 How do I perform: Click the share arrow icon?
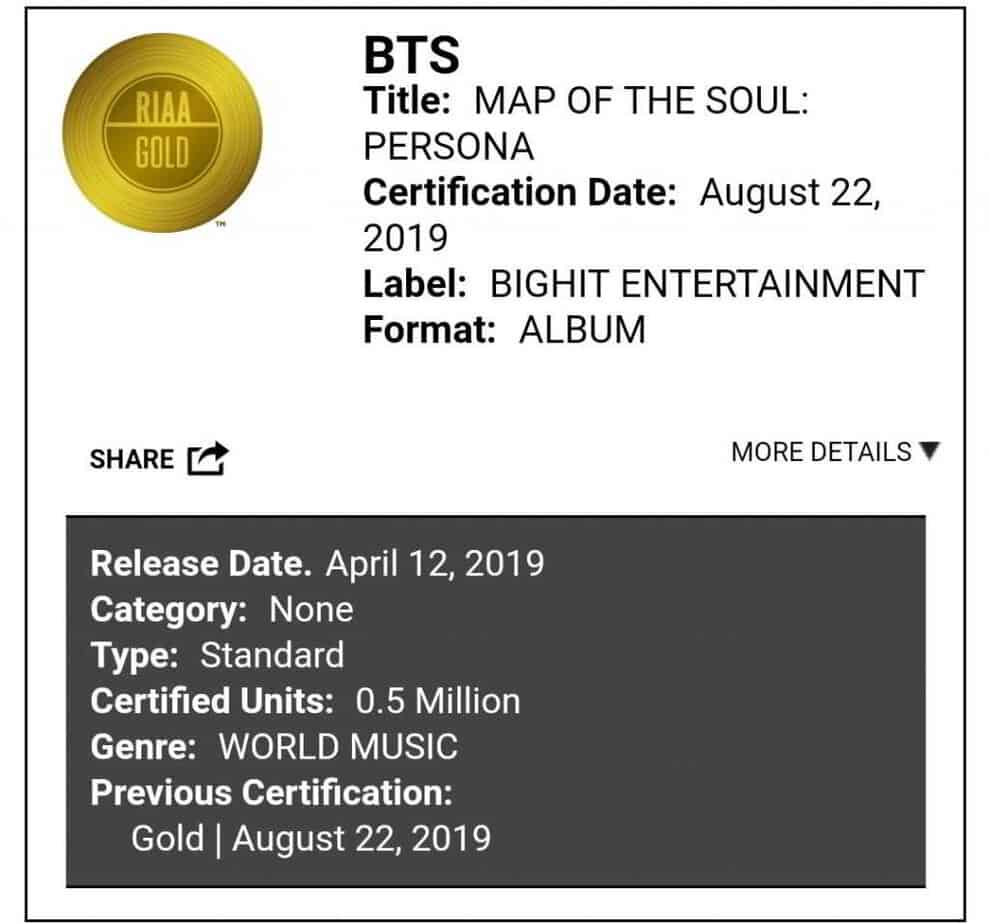point(208,459)
